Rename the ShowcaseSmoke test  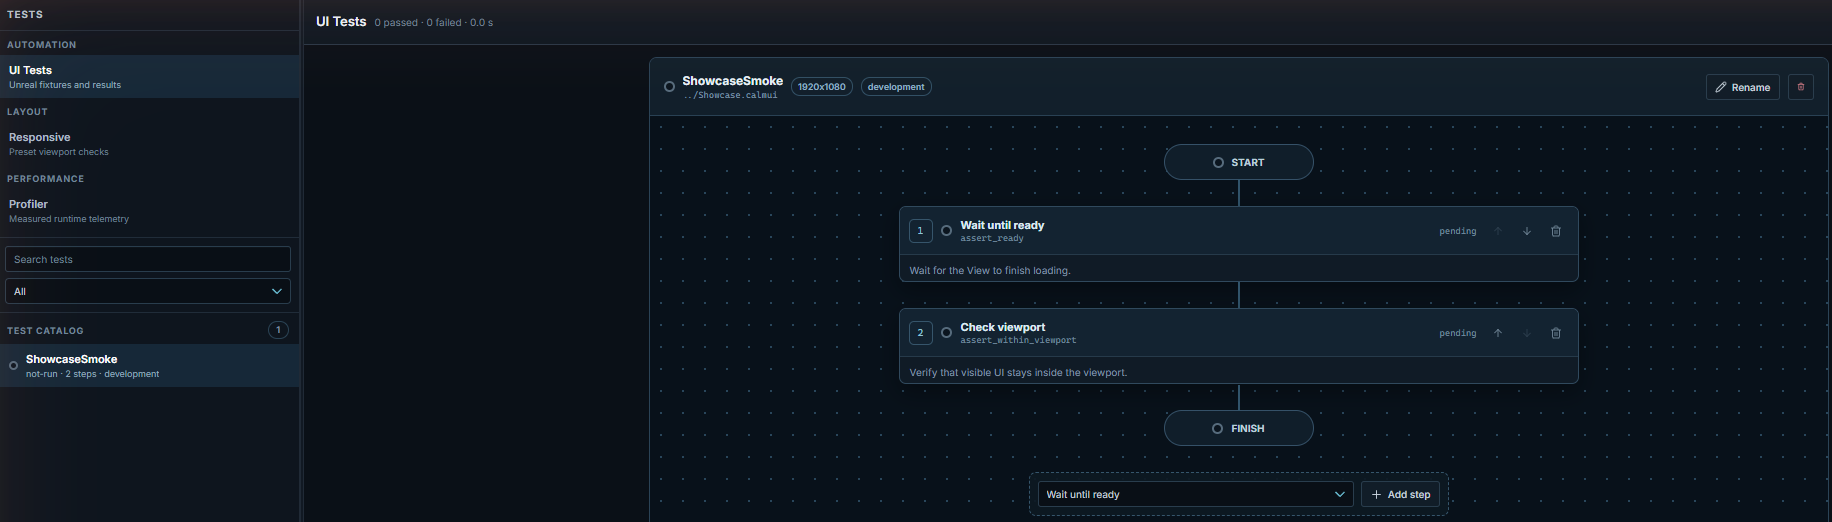pyautogui.click(x=1742, y=87)
